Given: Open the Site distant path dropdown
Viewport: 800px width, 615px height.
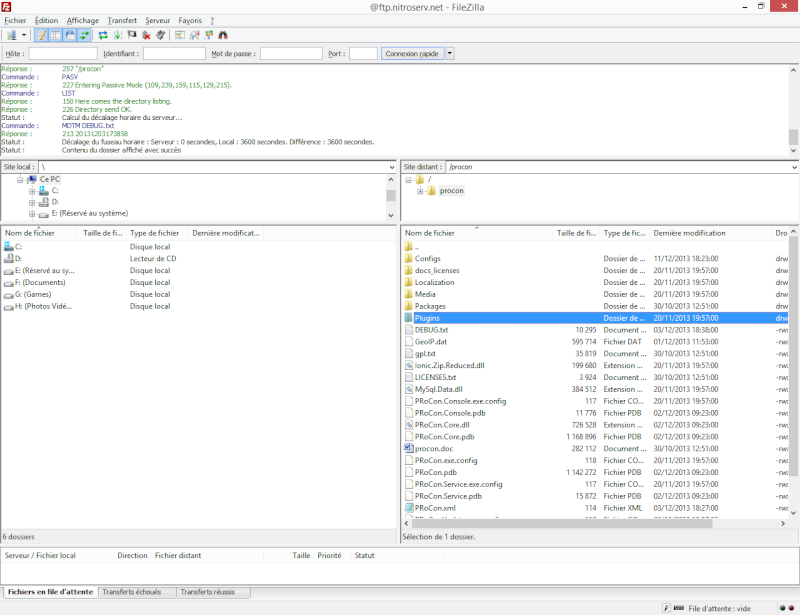Looking at the screenshot, I should point(794,167).
